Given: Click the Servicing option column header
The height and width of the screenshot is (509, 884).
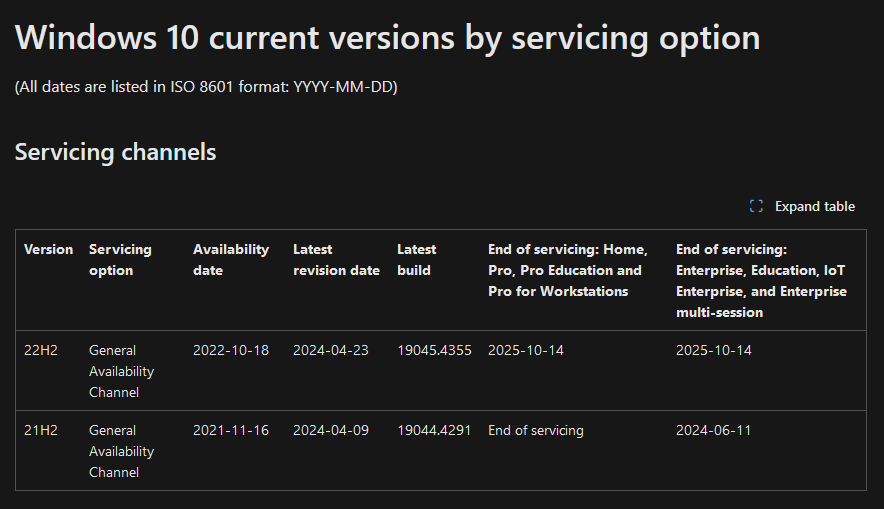Looking at the screenshot, I should [120, 260].
